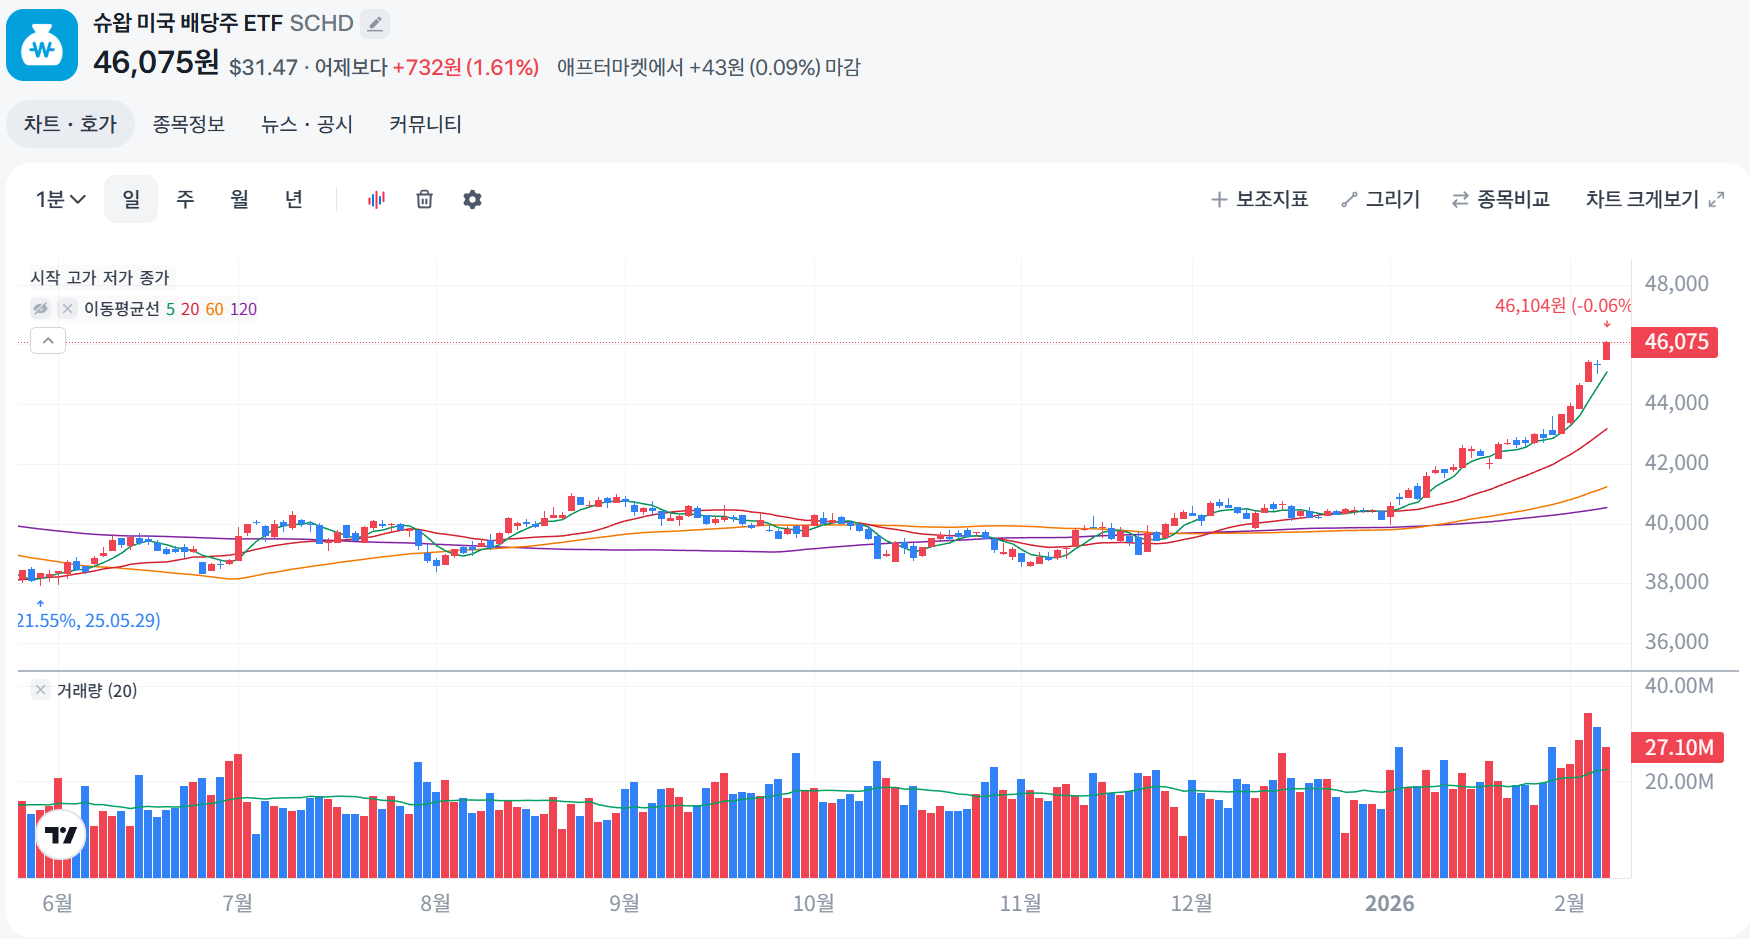Click the SCHD won-bag logo icon
This screenshot has height=939, width=1750.
pyautogui.click(x=42, y=45)
